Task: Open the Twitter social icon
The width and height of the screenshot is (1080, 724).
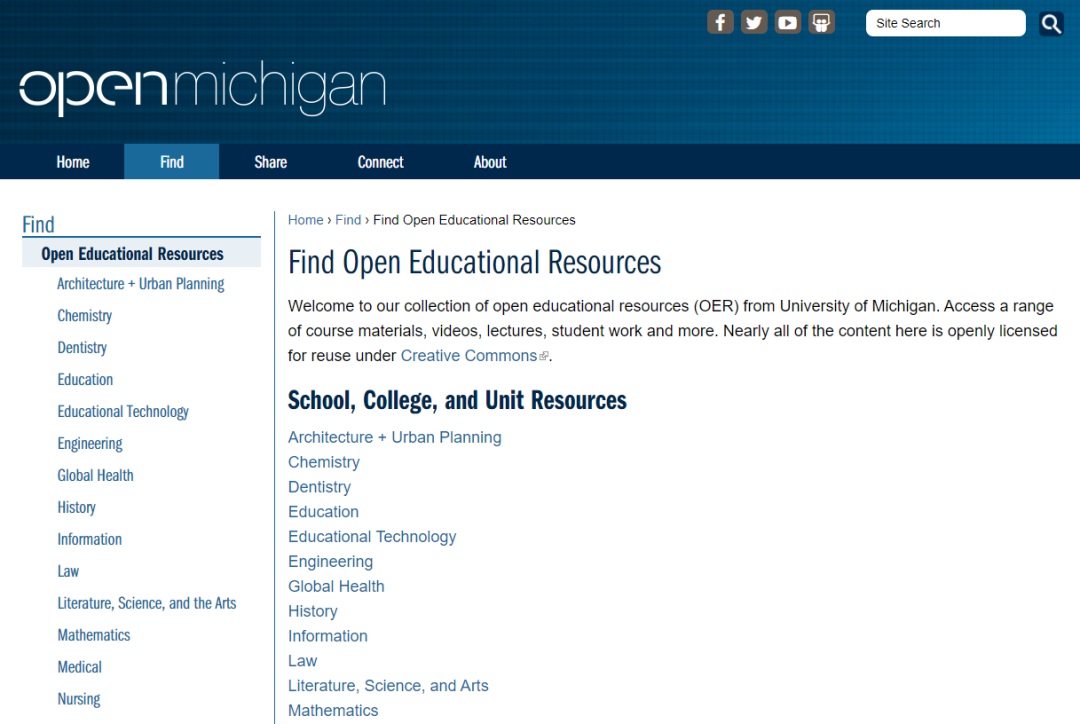Action: pos(754,23)
